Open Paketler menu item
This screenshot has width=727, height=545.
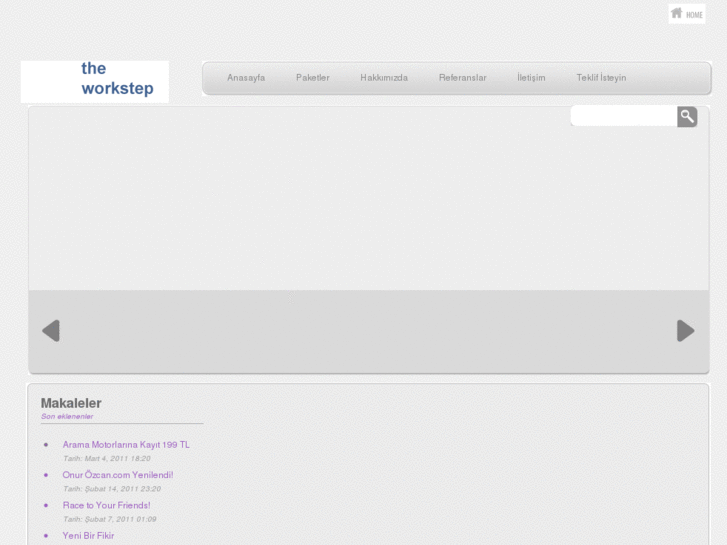tap(312, 77)
